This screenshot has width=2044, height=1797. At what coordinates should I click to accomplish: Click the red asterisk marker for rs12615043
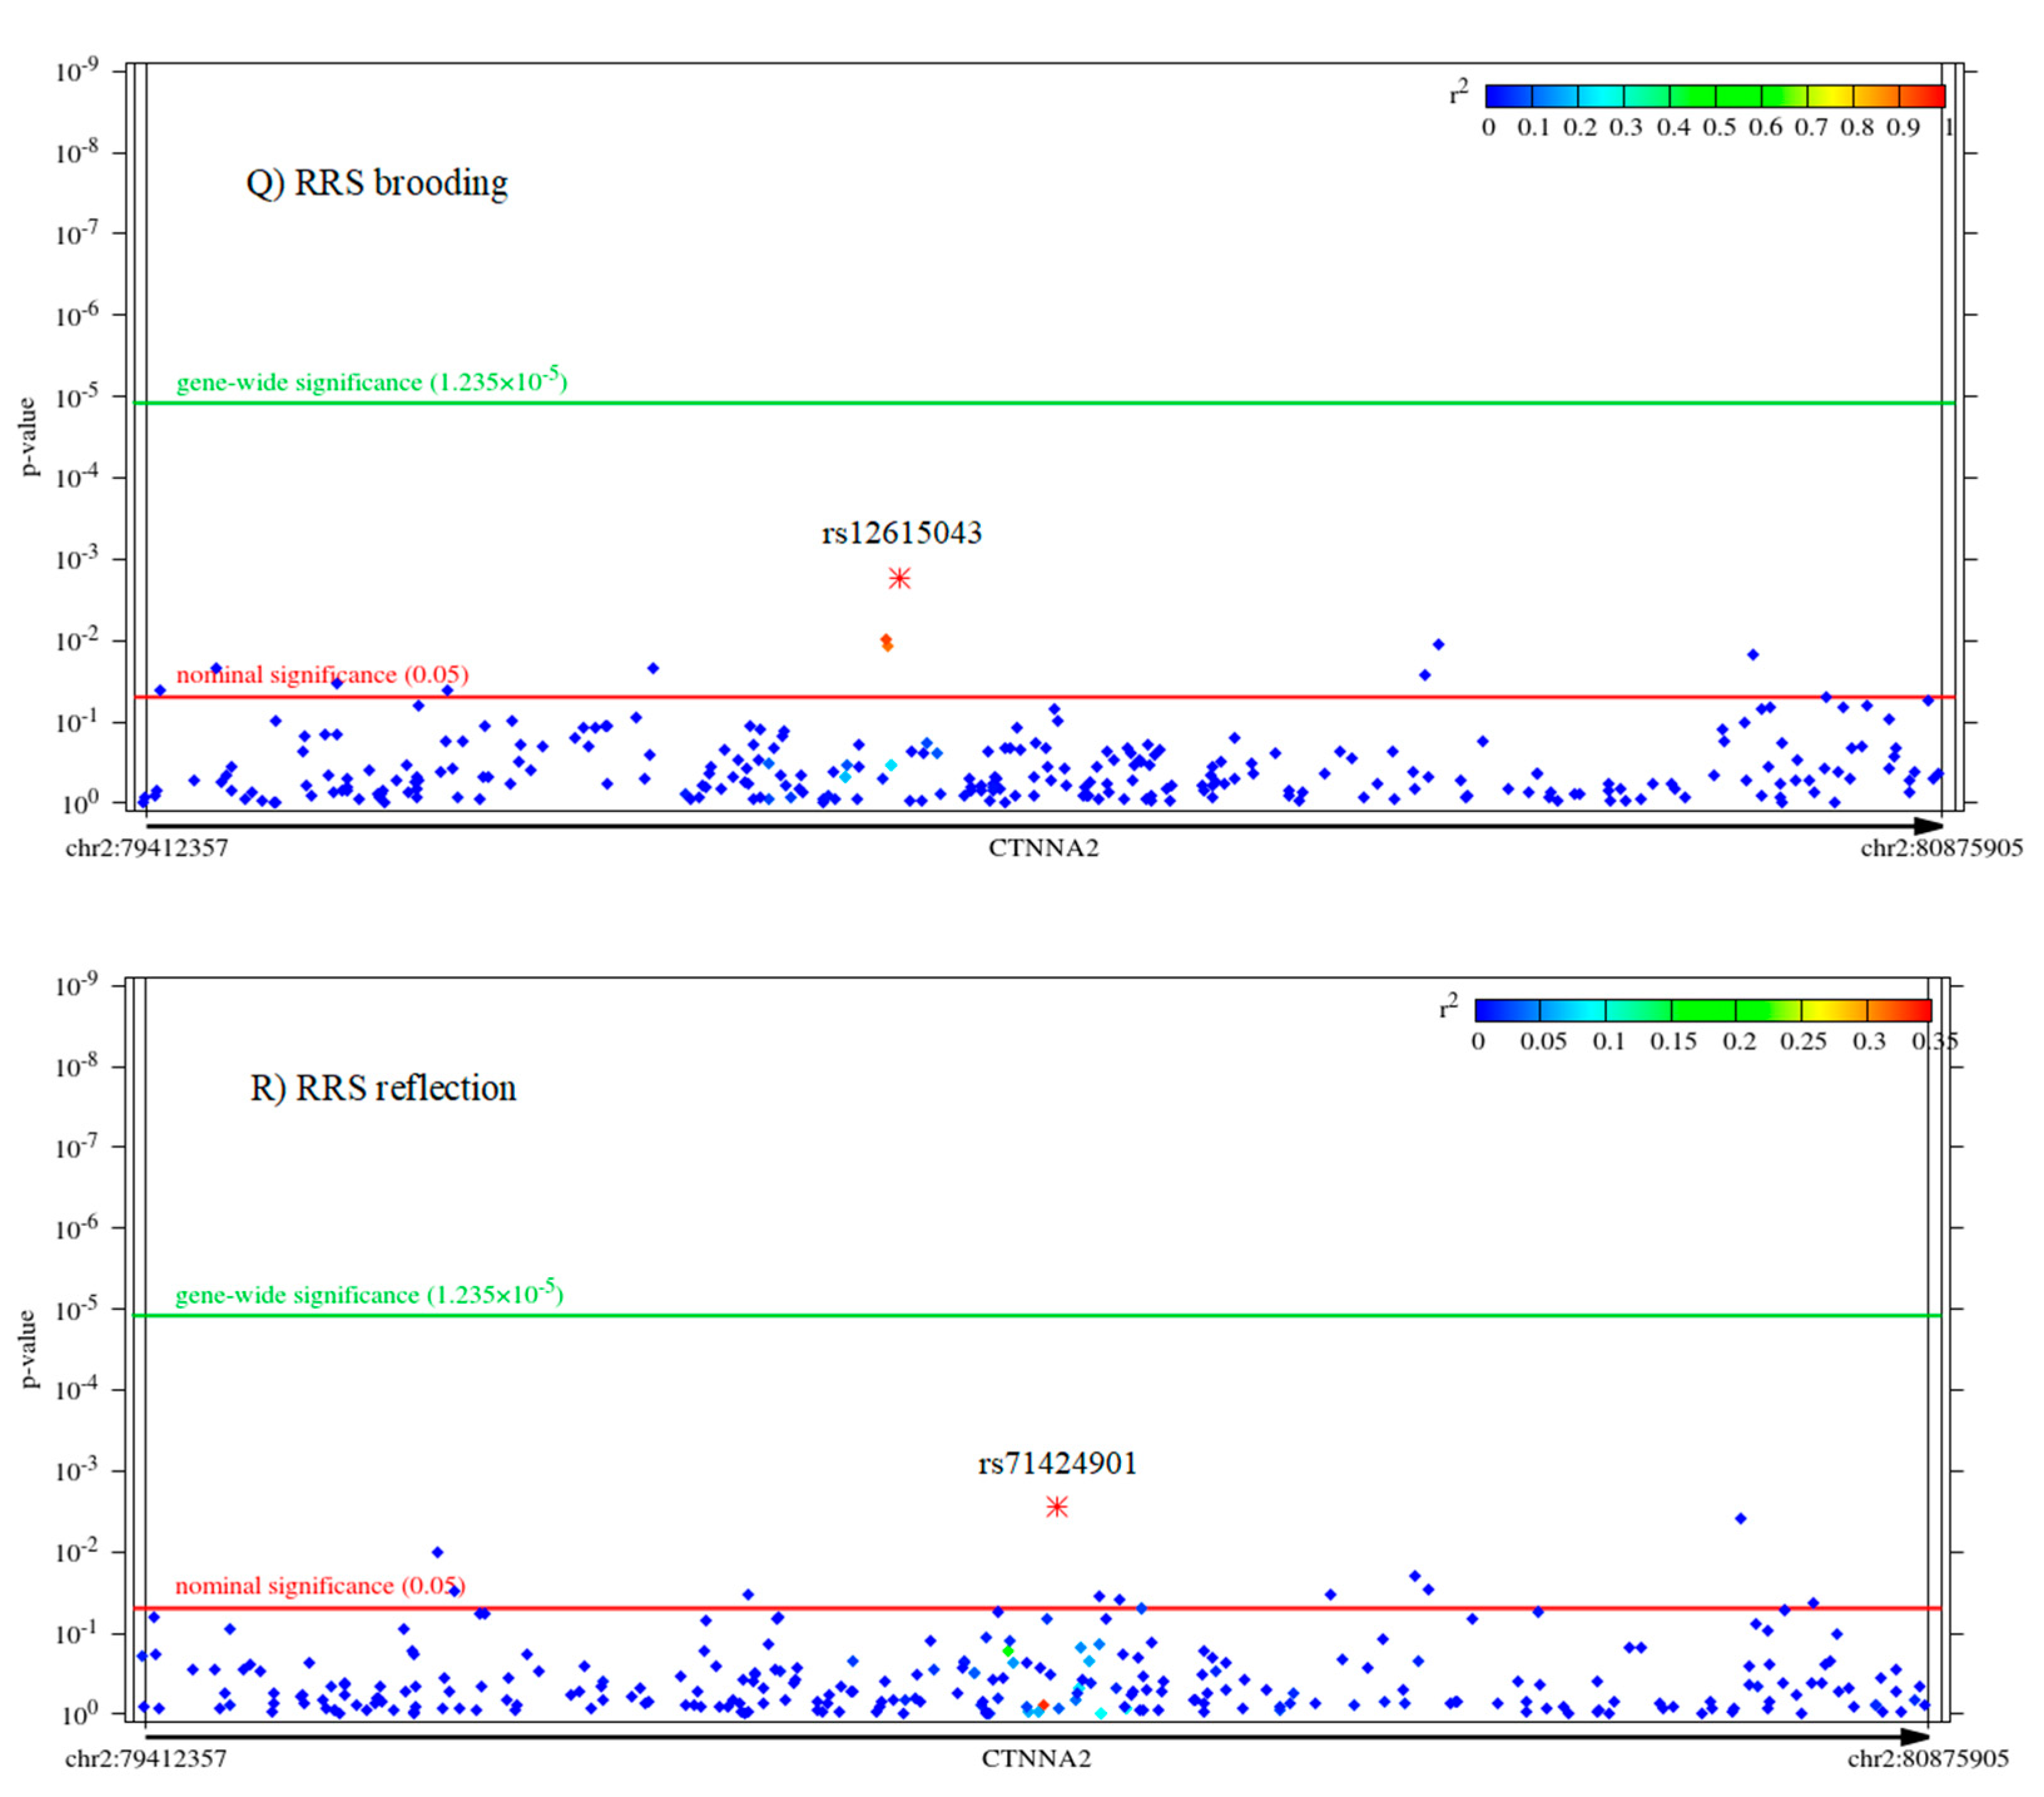coord(899,578)
